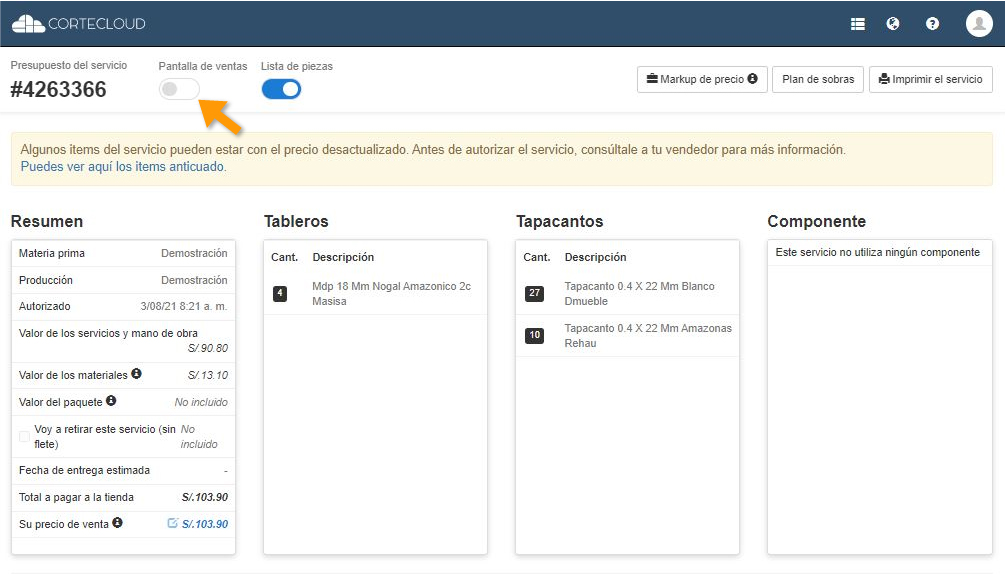The image size is (1006, 574).
Task: Click the globe language icon
Action: [893, 24]
